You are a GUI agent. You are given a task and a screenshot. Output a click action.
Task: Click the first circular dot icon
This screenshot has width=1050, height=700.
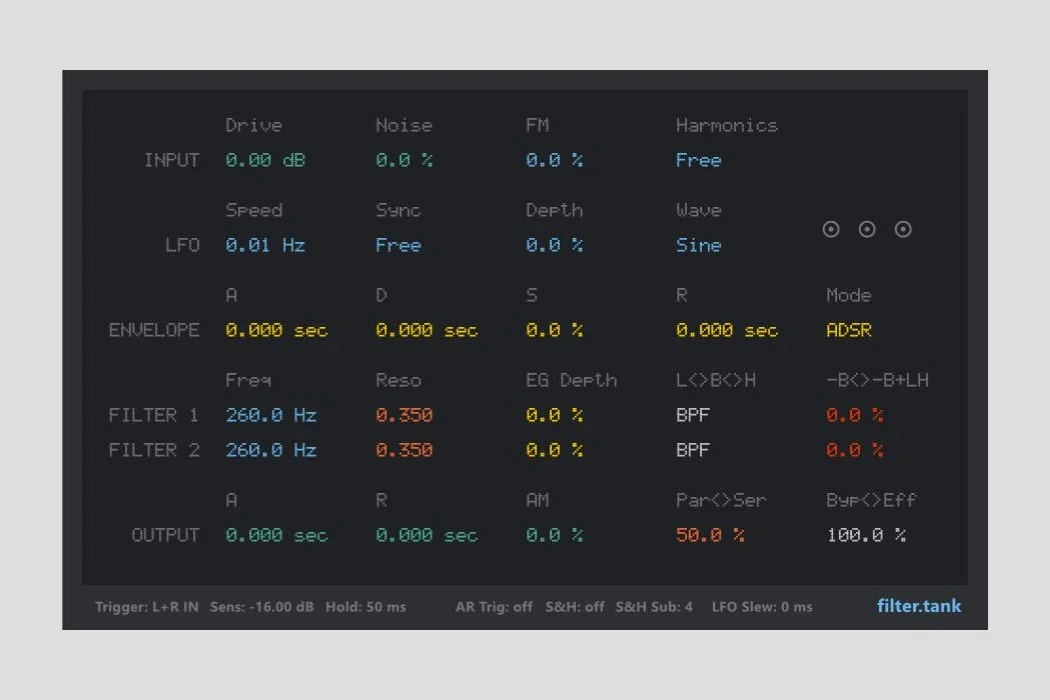click(830, 230)
